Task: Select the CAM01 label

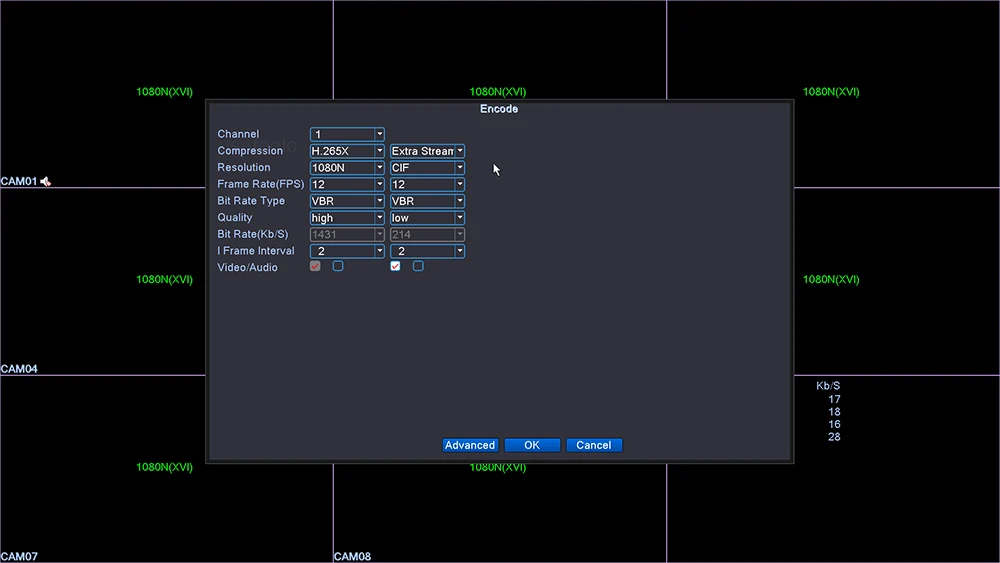Action: pos(19,182)
